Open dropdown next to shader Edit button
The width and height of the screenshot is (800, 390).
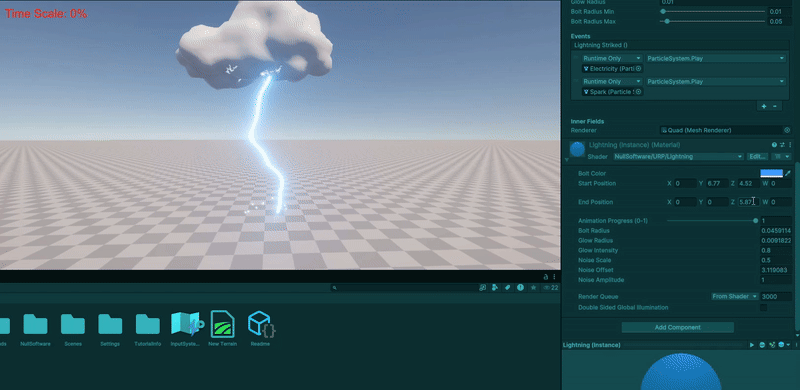(x=782, y=157)
